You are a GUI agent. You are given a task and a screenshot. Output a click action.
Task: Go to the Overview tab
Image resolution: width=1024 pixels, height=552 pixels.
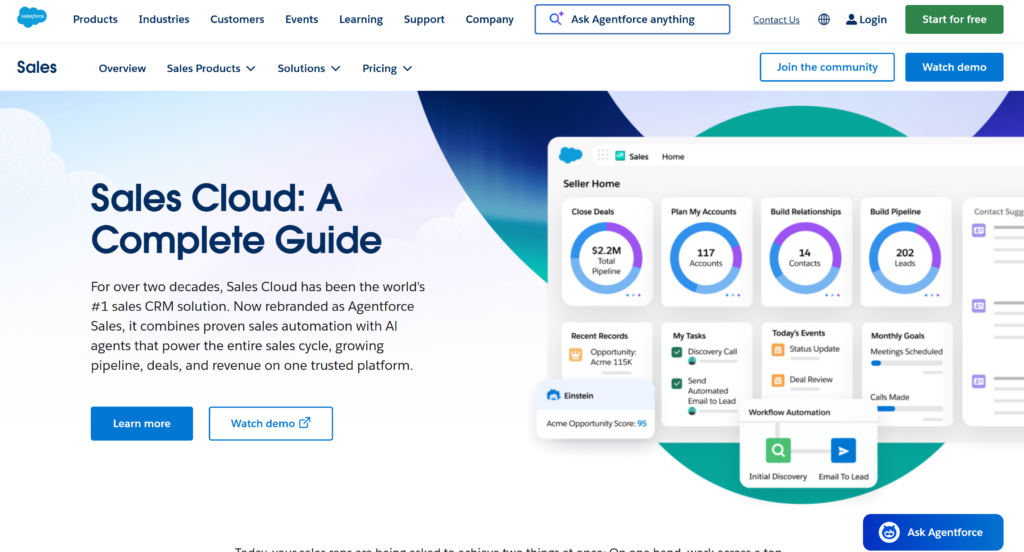point(122,68)
